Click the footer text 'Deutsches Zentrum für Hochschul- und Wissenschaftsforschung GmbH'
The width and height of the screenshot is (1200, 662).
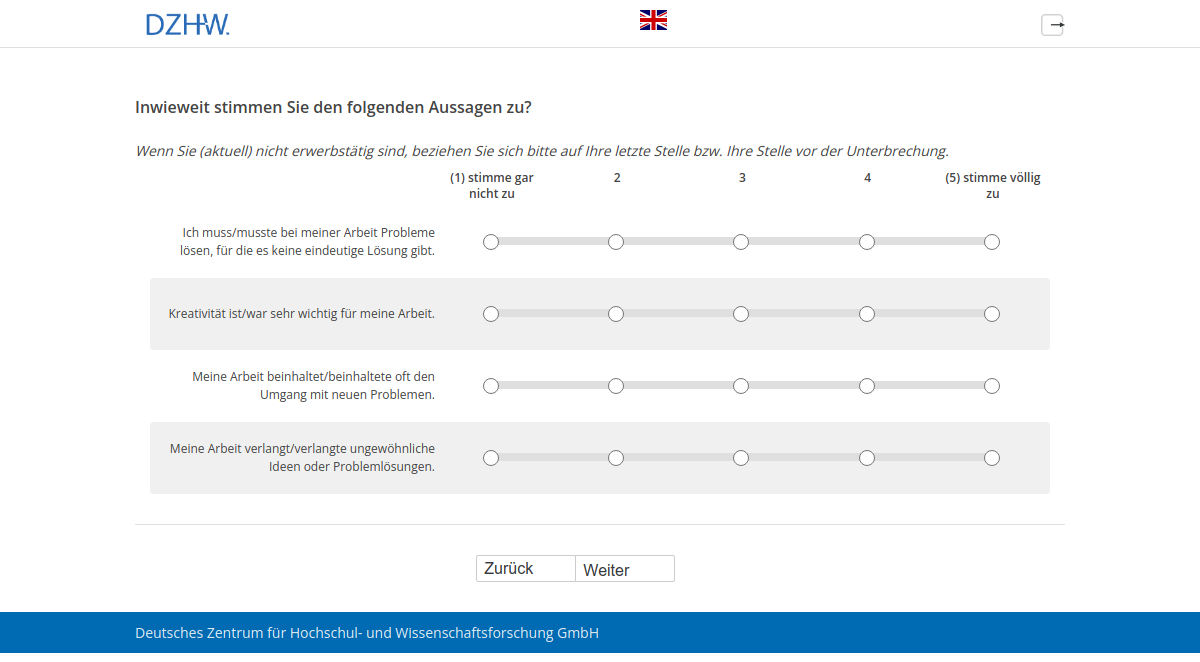pos(366,632)
